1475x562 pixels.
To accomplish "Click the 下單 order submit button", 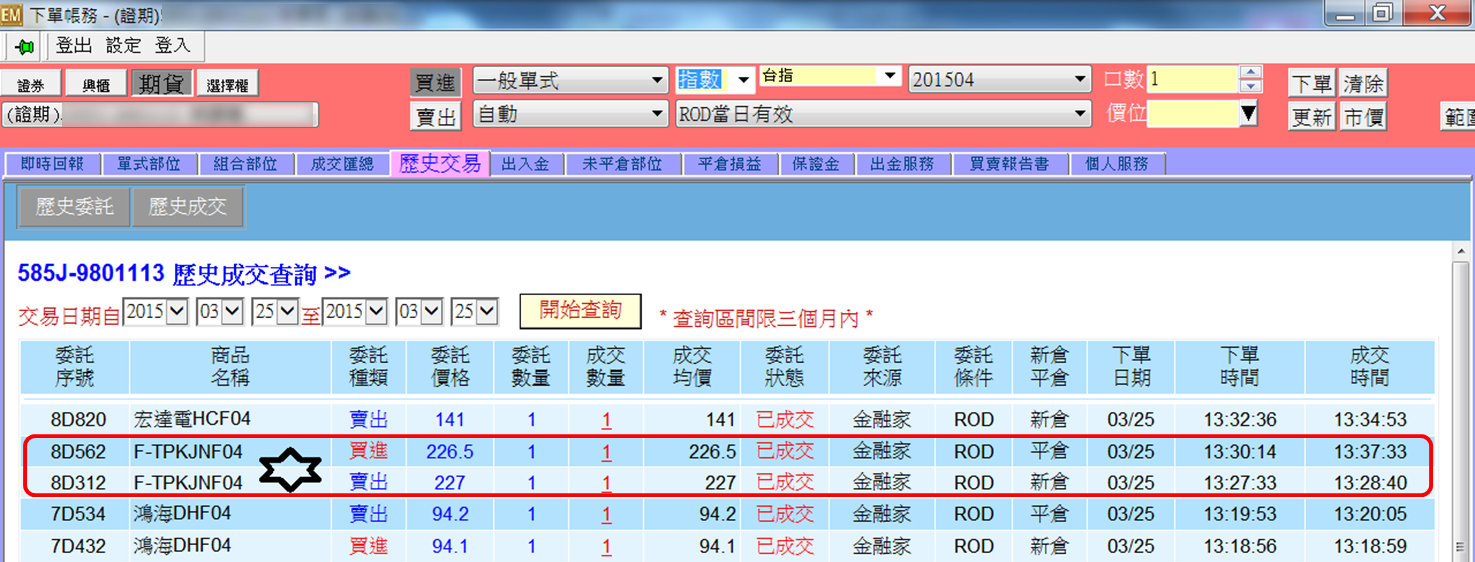I will (1311, 84).
